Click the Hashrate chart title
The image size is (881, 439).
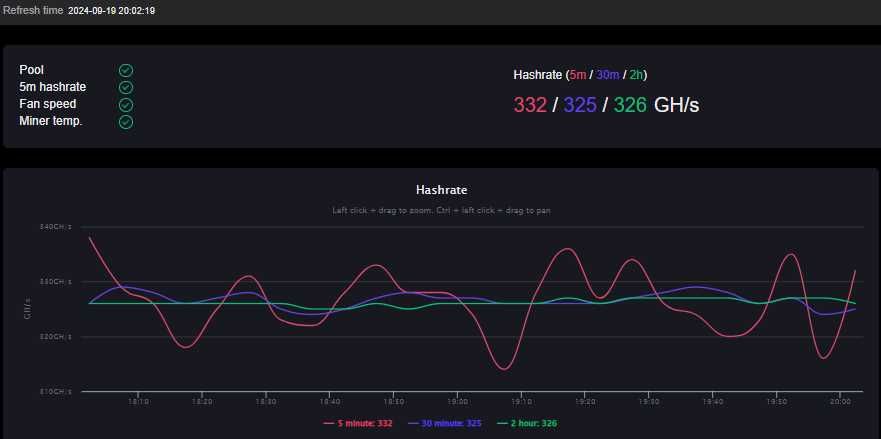click(x=441, y=190)
